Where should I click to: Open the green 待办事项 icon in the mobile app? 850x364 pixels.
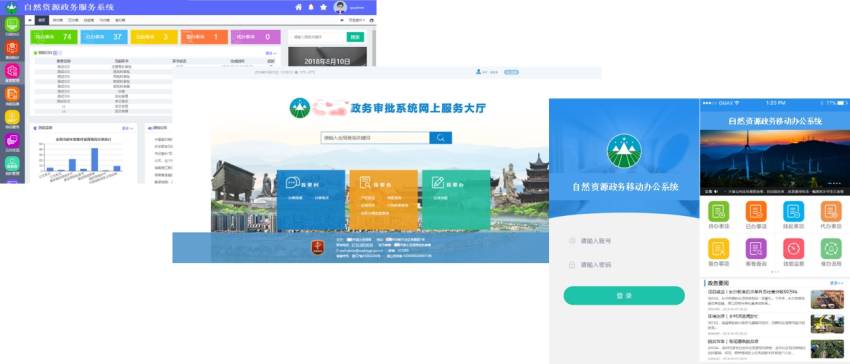pyautogui.click(x=718, y=212)
